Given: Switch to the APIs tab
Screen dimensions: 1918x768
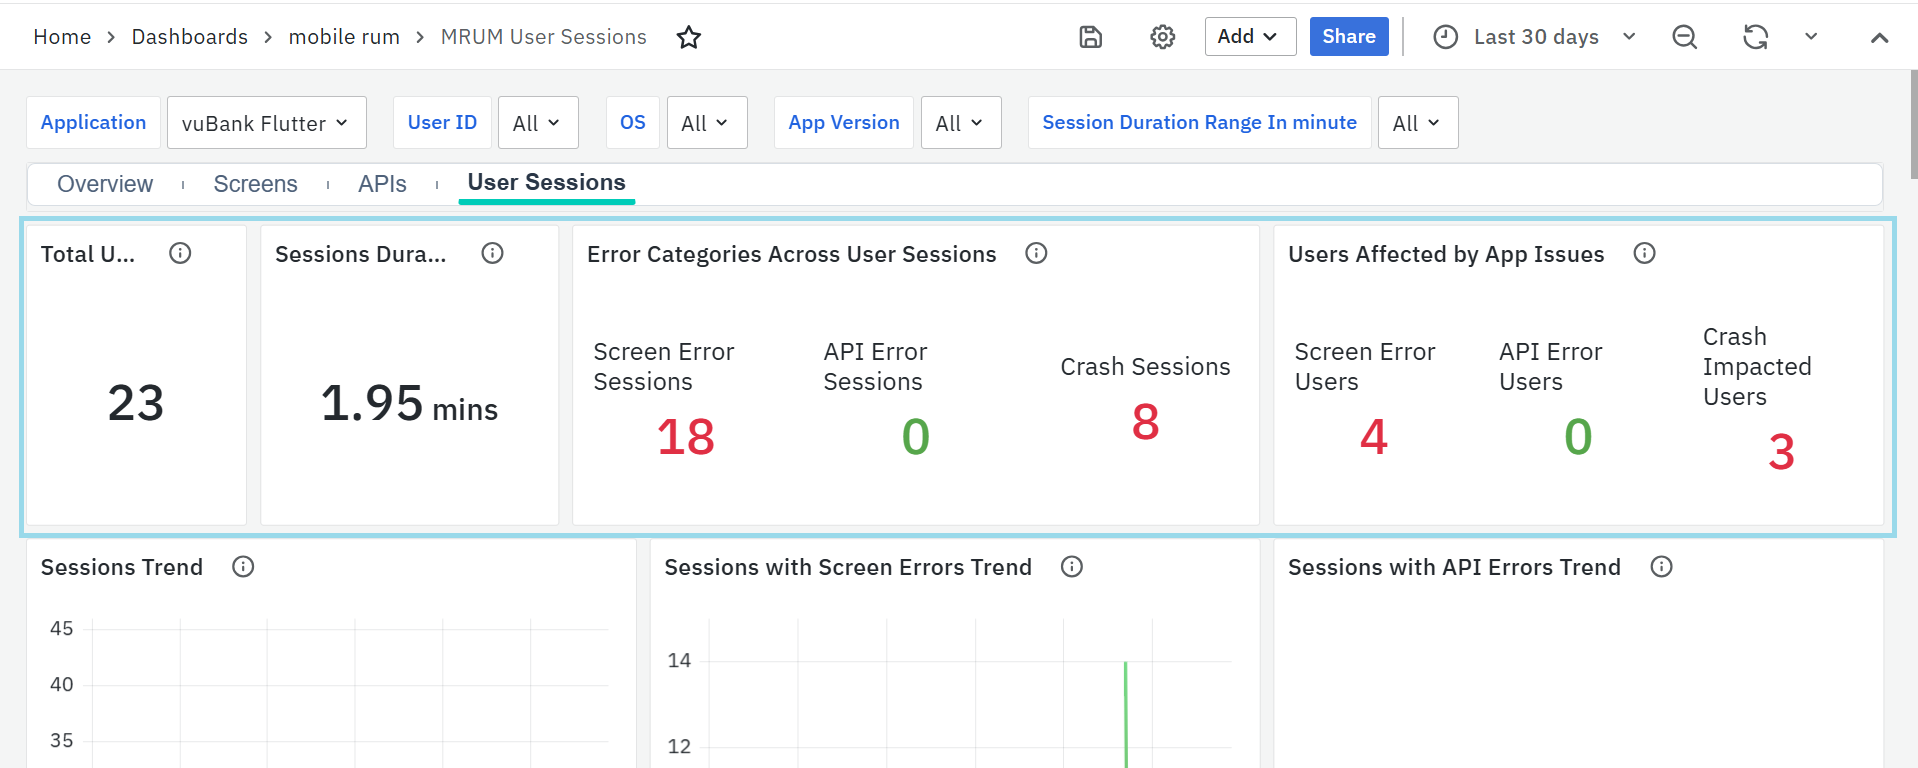Looking at the screenshot, I should point(382,184).
